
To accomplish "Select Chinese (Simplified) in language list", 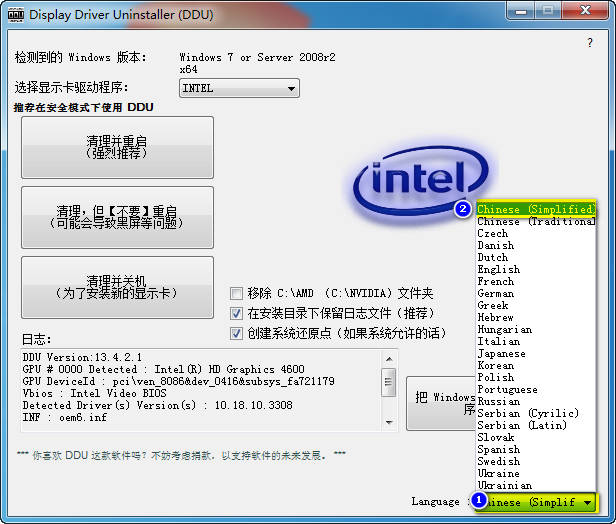I will coord(536,209).
